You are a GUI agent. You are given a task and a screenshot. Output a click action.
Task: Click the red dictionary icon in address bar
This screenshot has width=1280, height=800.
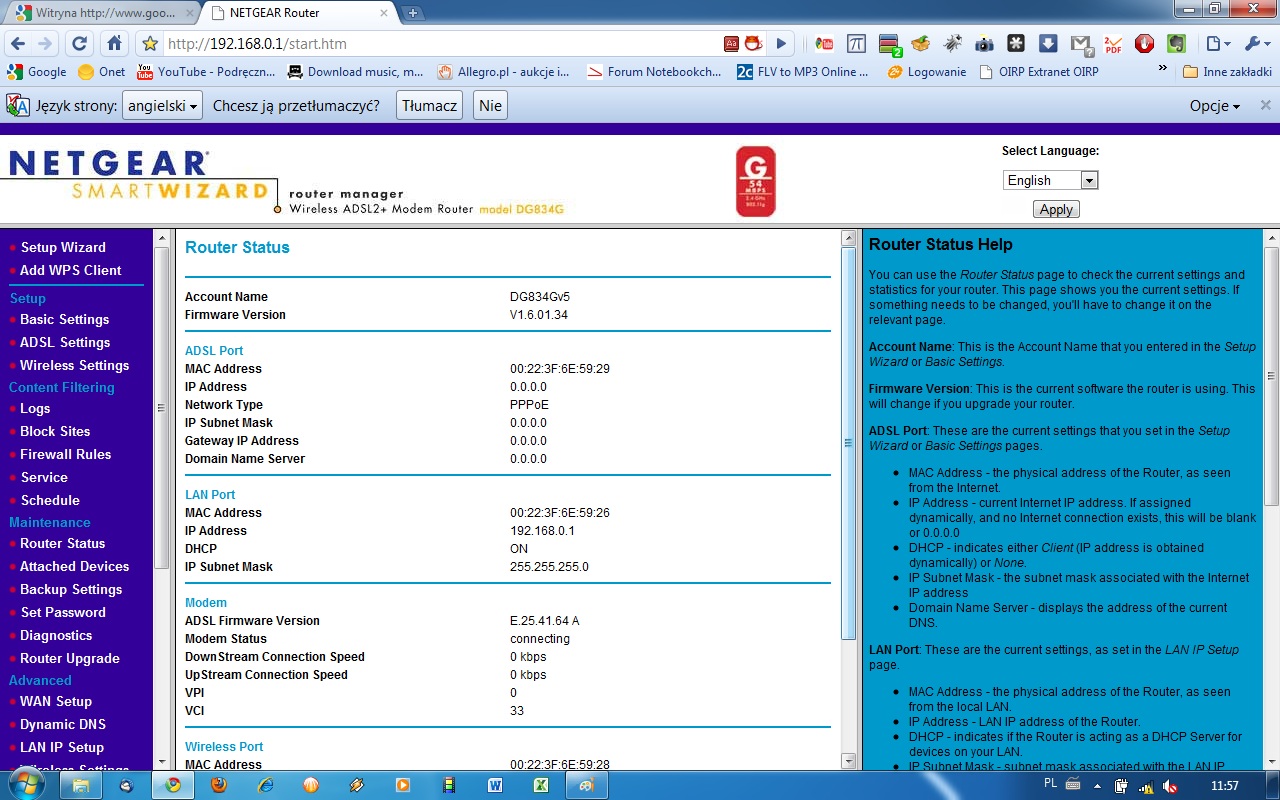[x=732, y=44]
